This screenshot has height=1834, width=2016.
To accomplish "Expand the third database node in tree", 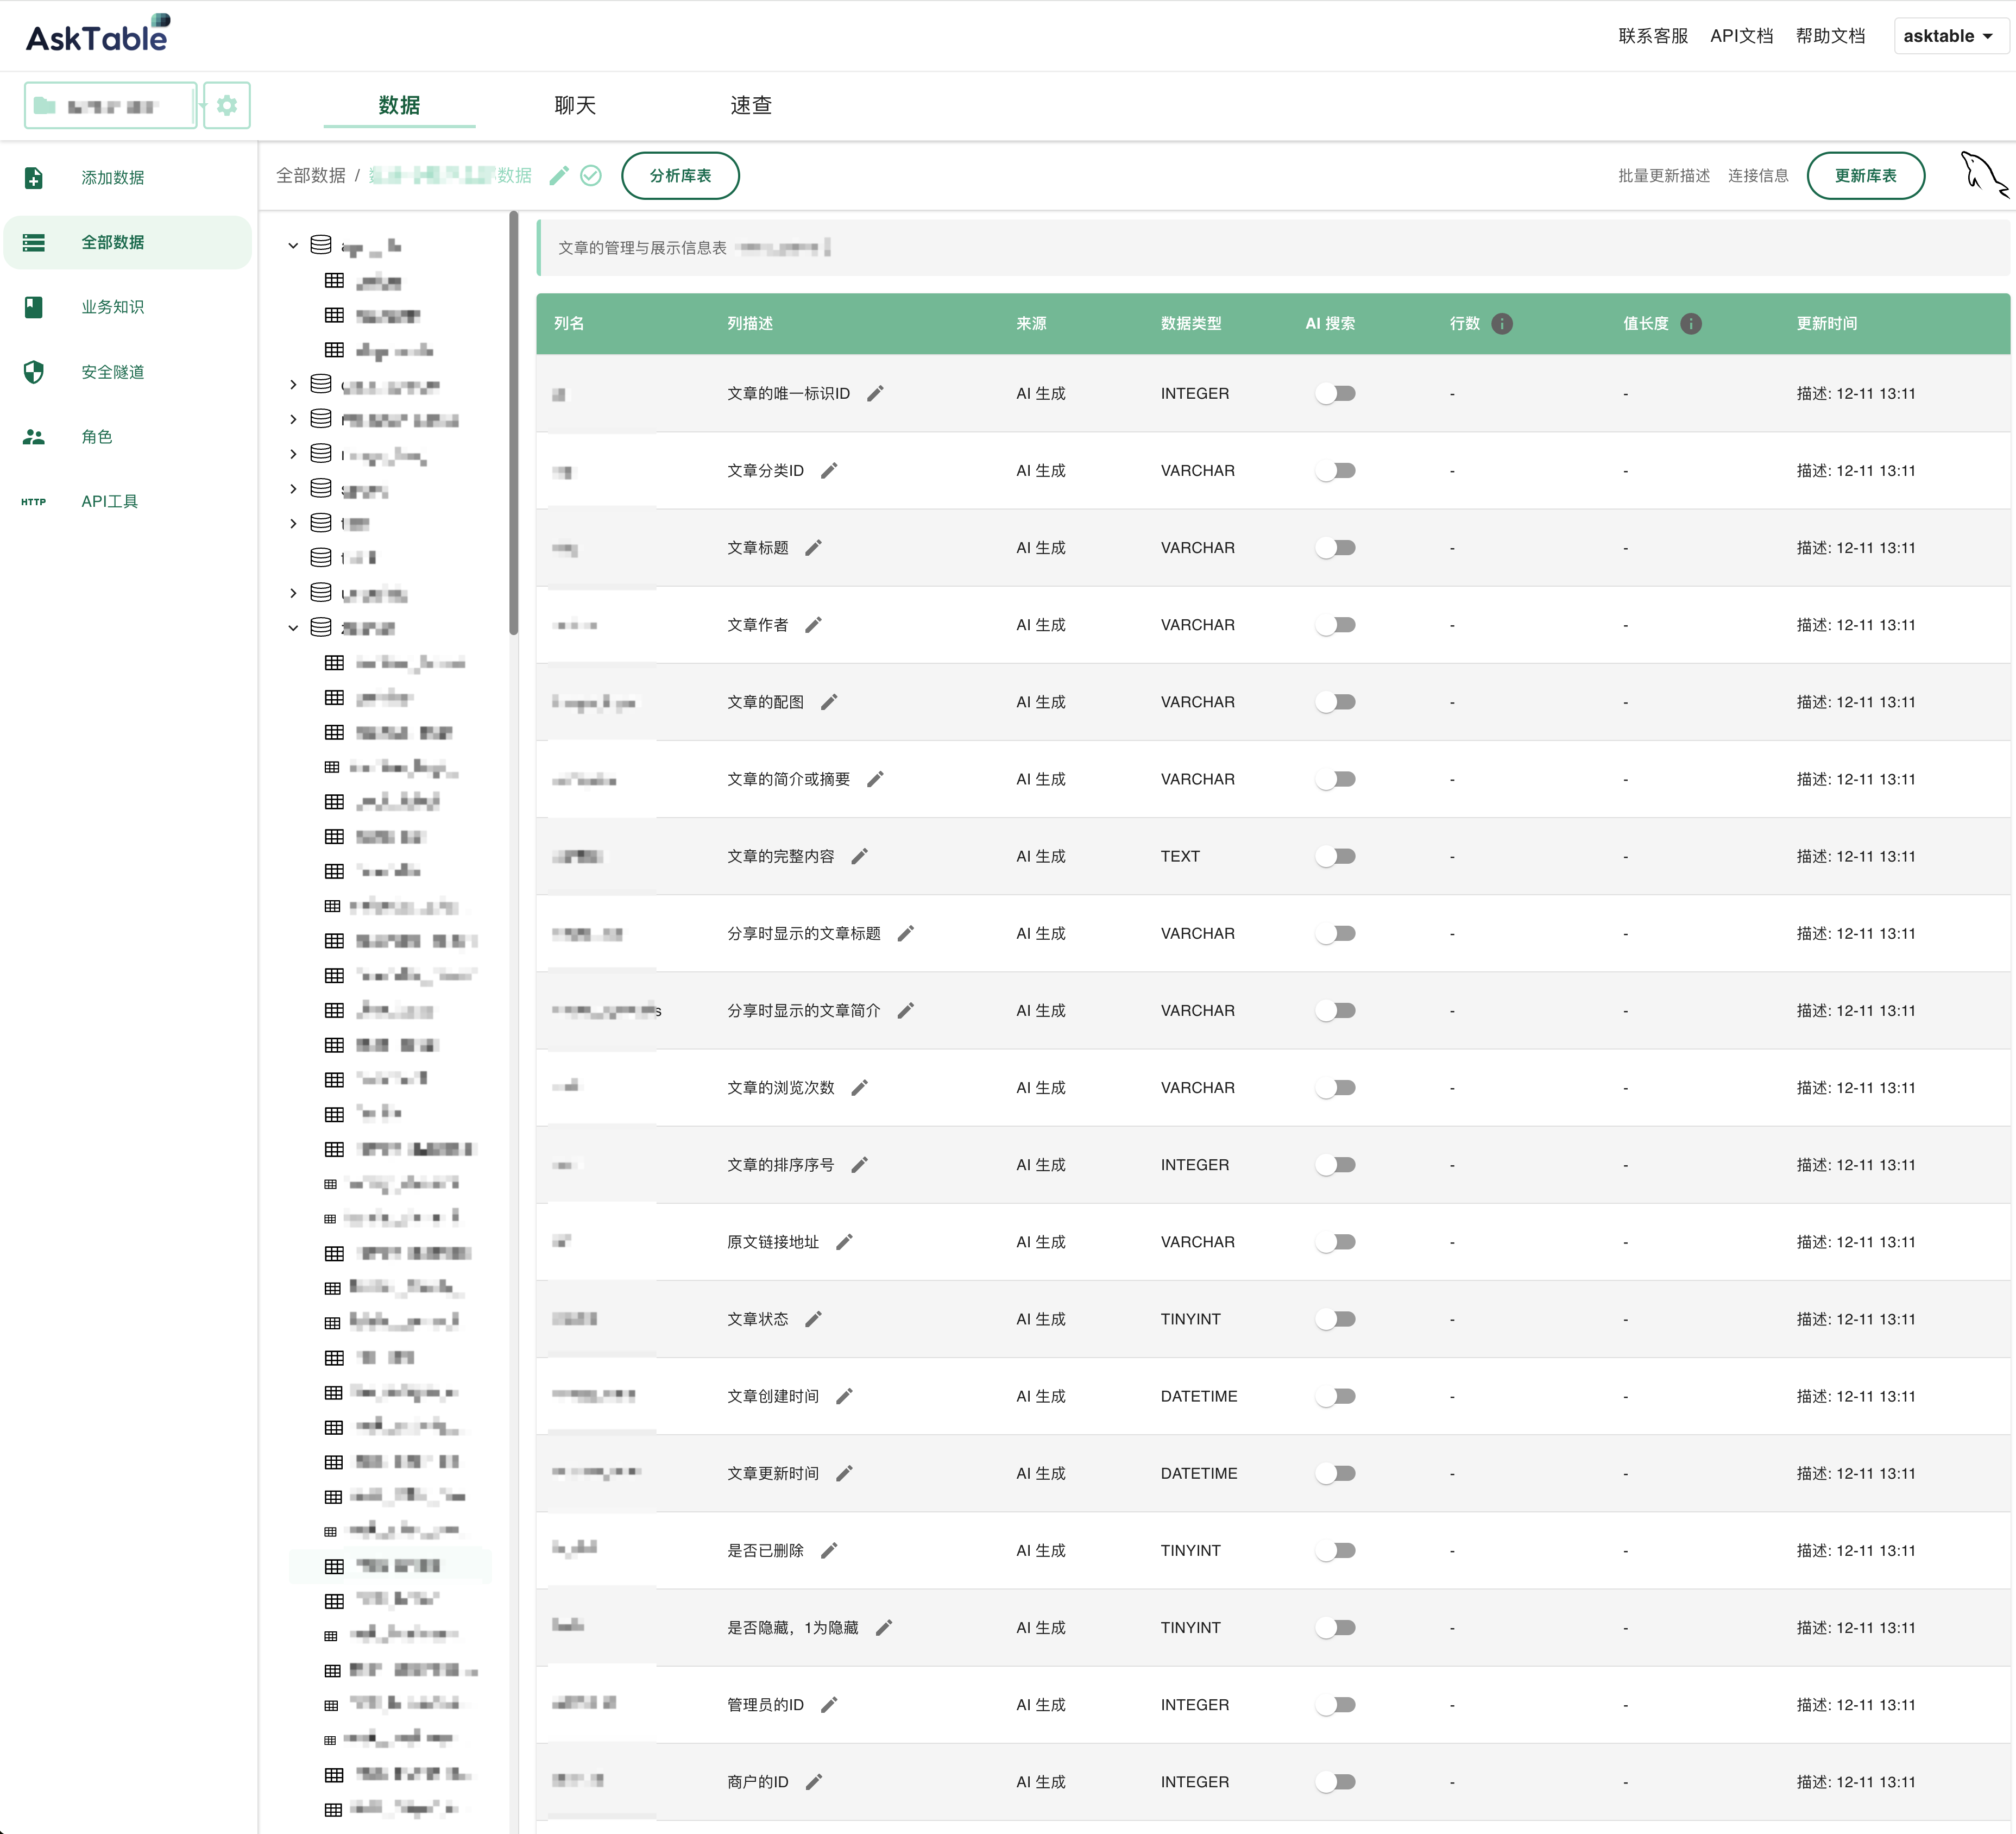I will point(293,419).
